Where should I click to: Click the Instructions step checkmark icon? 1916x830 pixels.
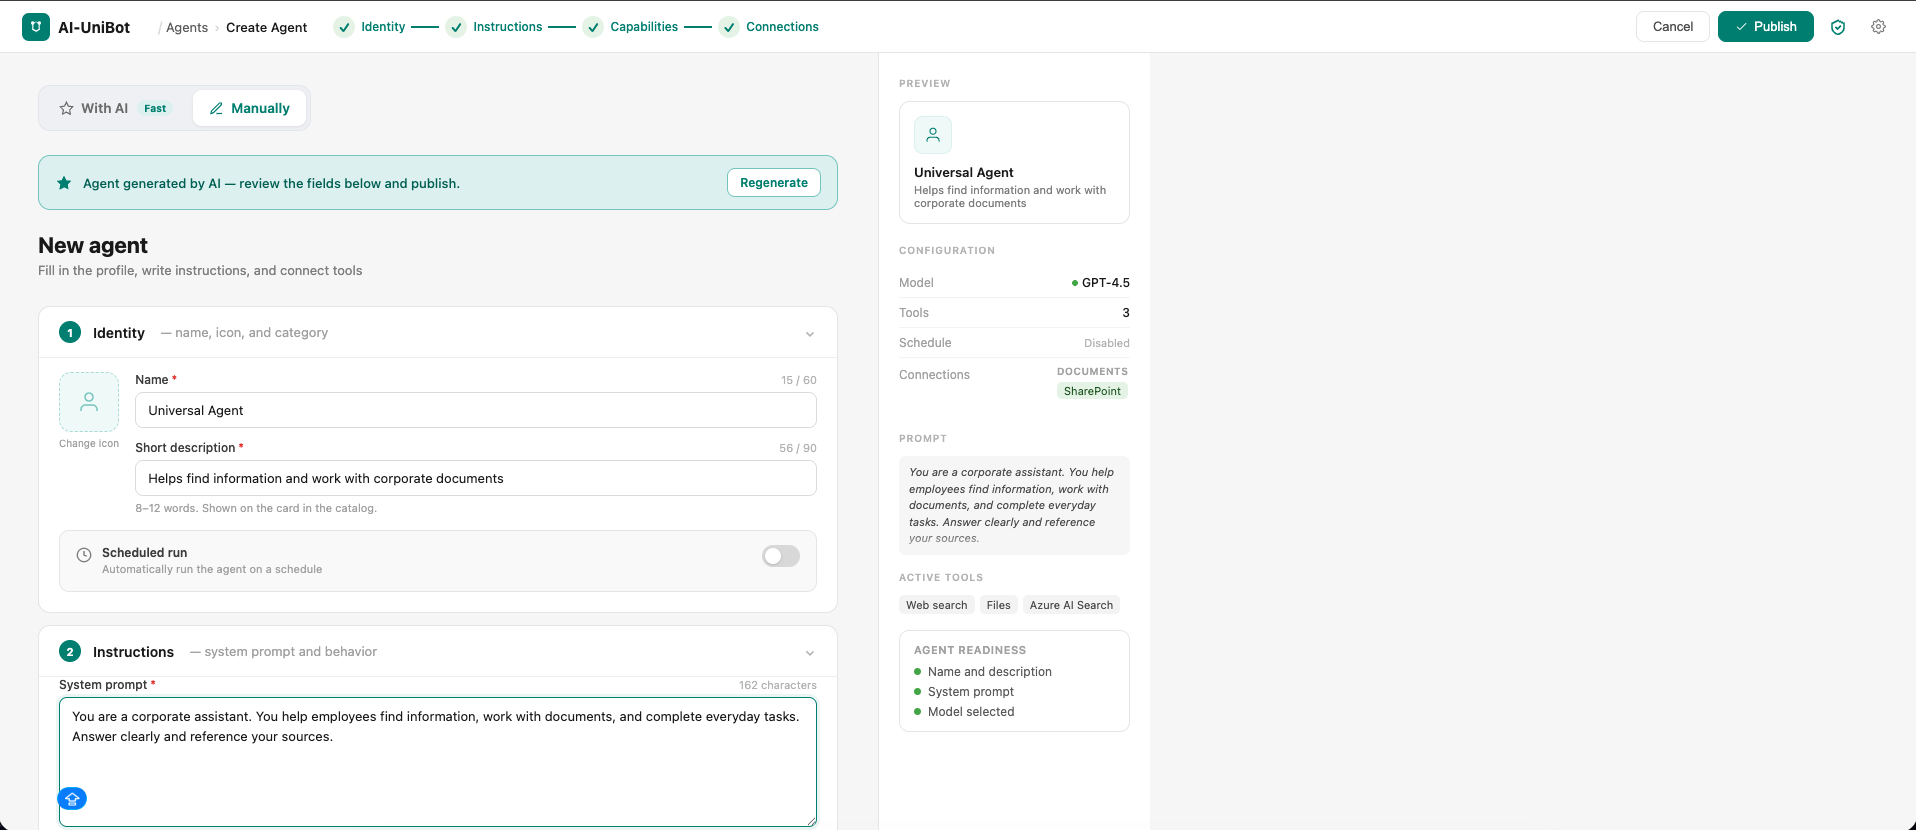456,27
